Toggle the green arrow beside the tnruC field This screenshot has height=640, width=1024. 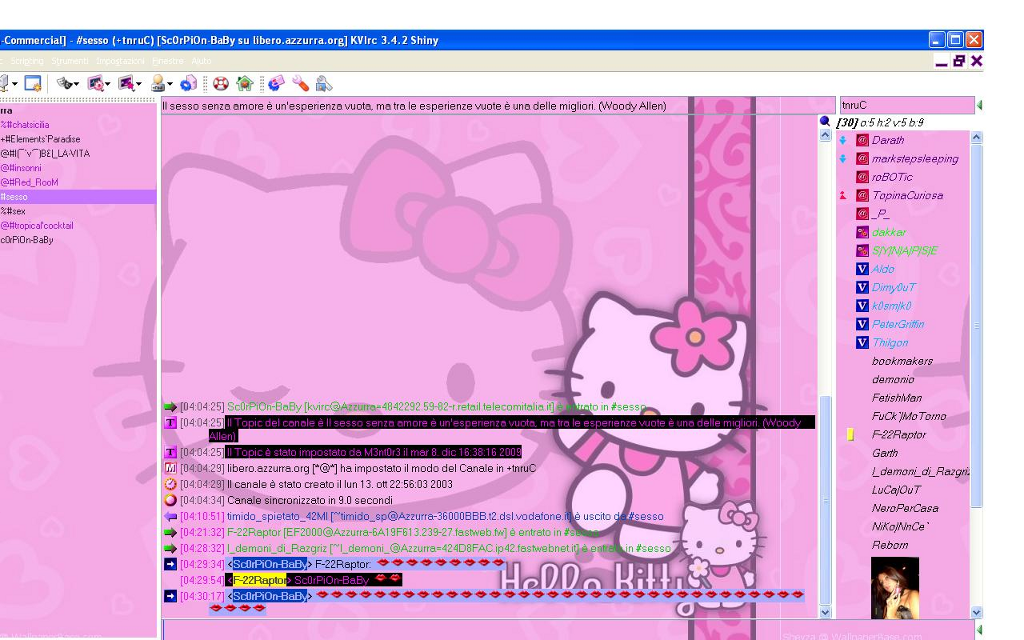[979, 105]
